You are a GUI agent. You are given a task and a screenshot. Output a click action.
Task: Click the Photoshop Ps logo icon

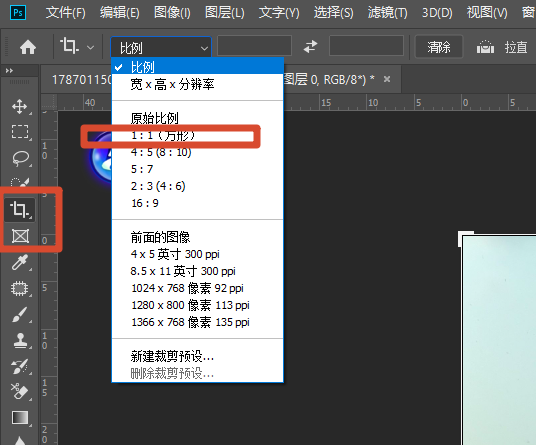tap(18, 13)
